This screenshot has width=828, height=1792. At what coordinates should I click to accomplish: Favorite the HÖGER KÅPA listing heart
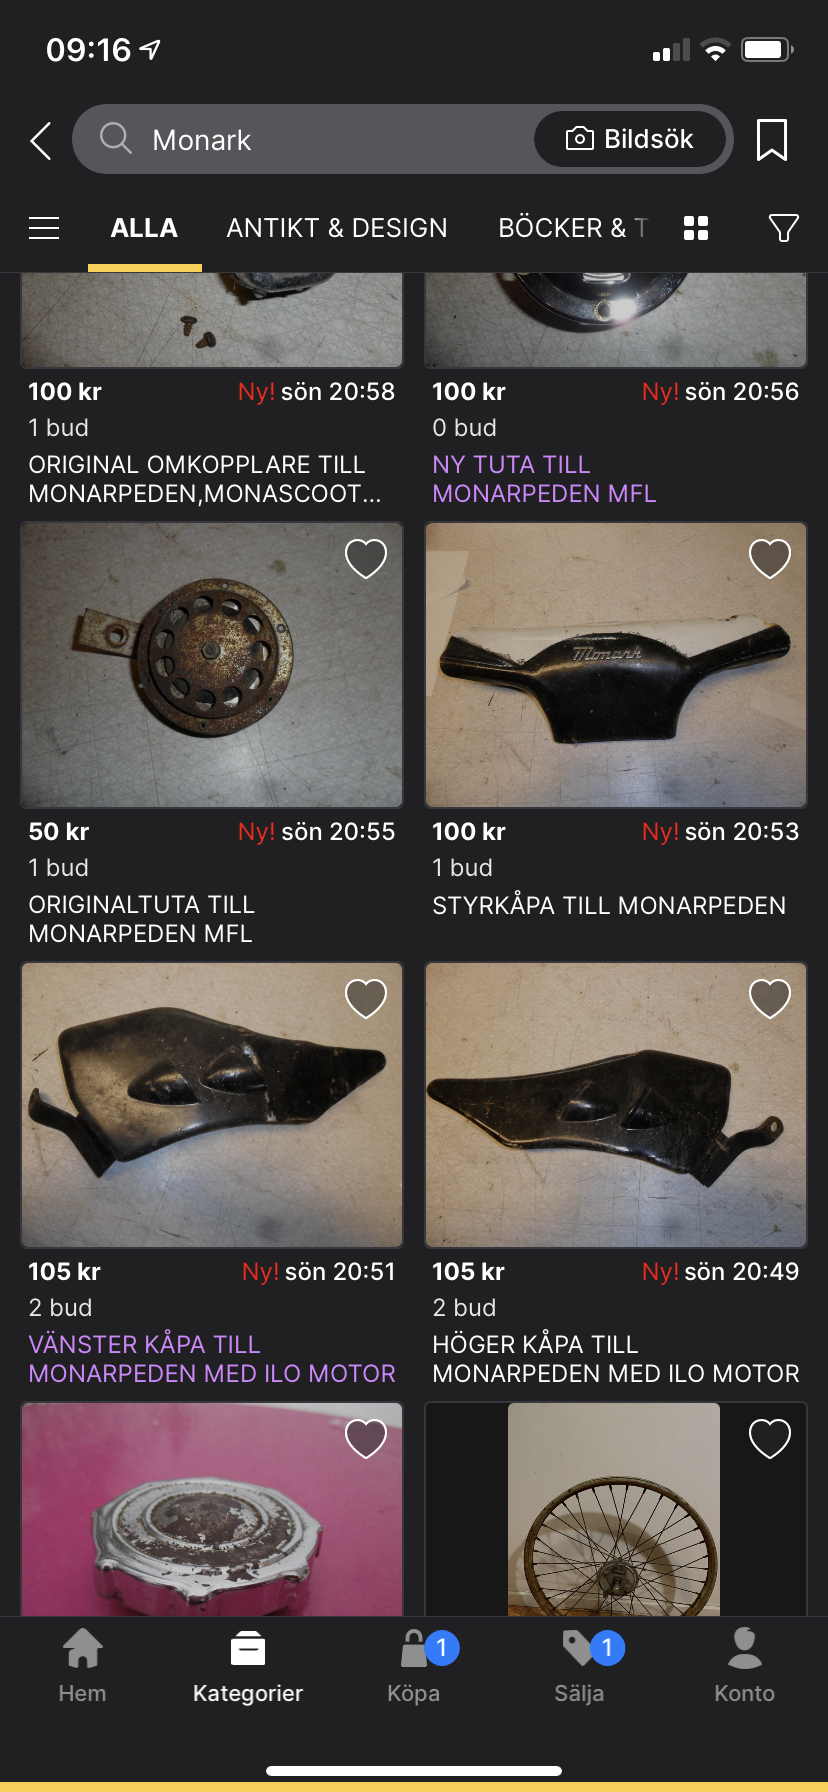[770, 999]
